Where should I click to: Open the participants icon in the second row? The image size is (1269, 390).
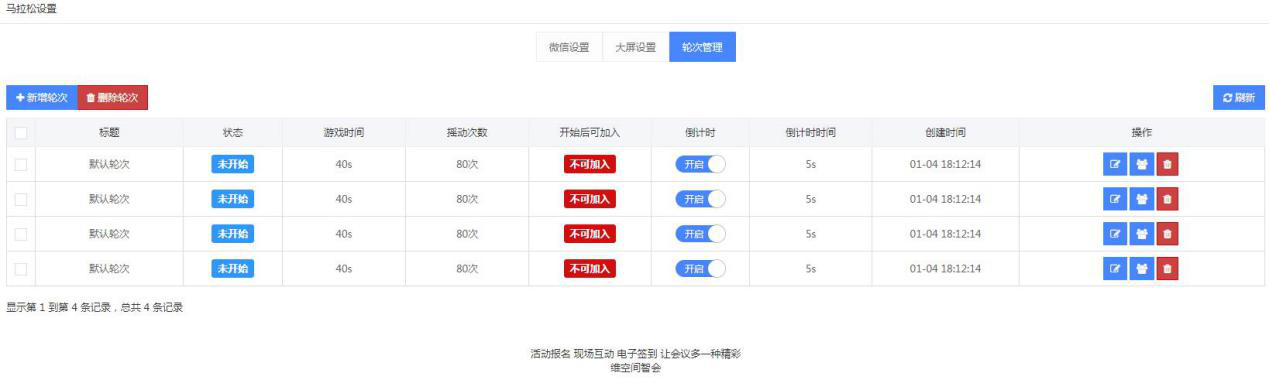tap(1142, 199)
